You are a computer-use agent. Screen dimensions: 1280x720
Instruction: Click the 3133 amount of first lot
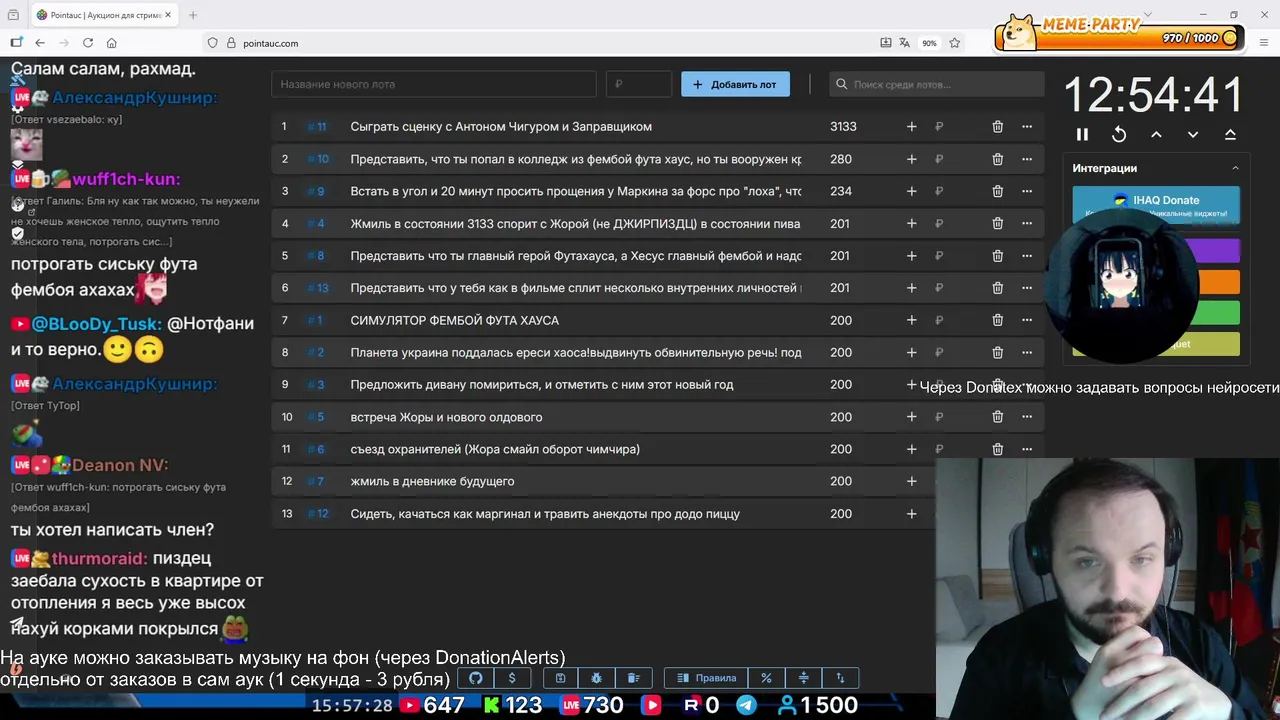tap(843, 127)
